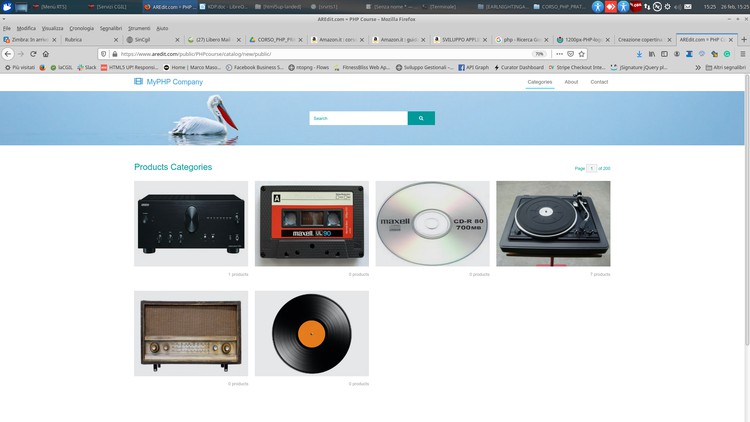The height and width of the screenshot is (422, 750).
Task: Click the page vertical scrollbar
Action: 747,210
